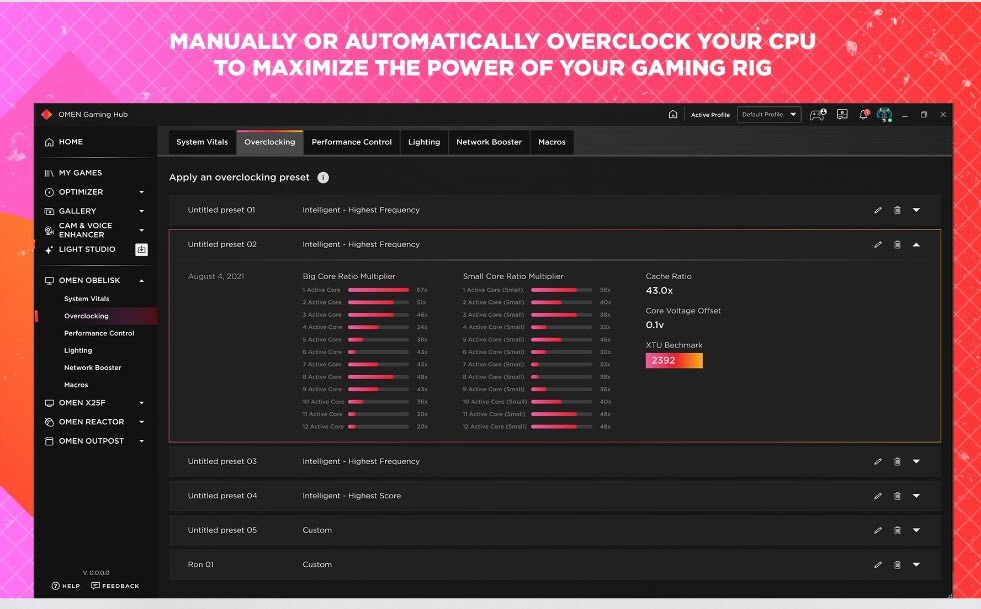981x609 pixels.
Task: Click the XTU Benchmark 2392 score bar
Action: click(x=674, y=361)
